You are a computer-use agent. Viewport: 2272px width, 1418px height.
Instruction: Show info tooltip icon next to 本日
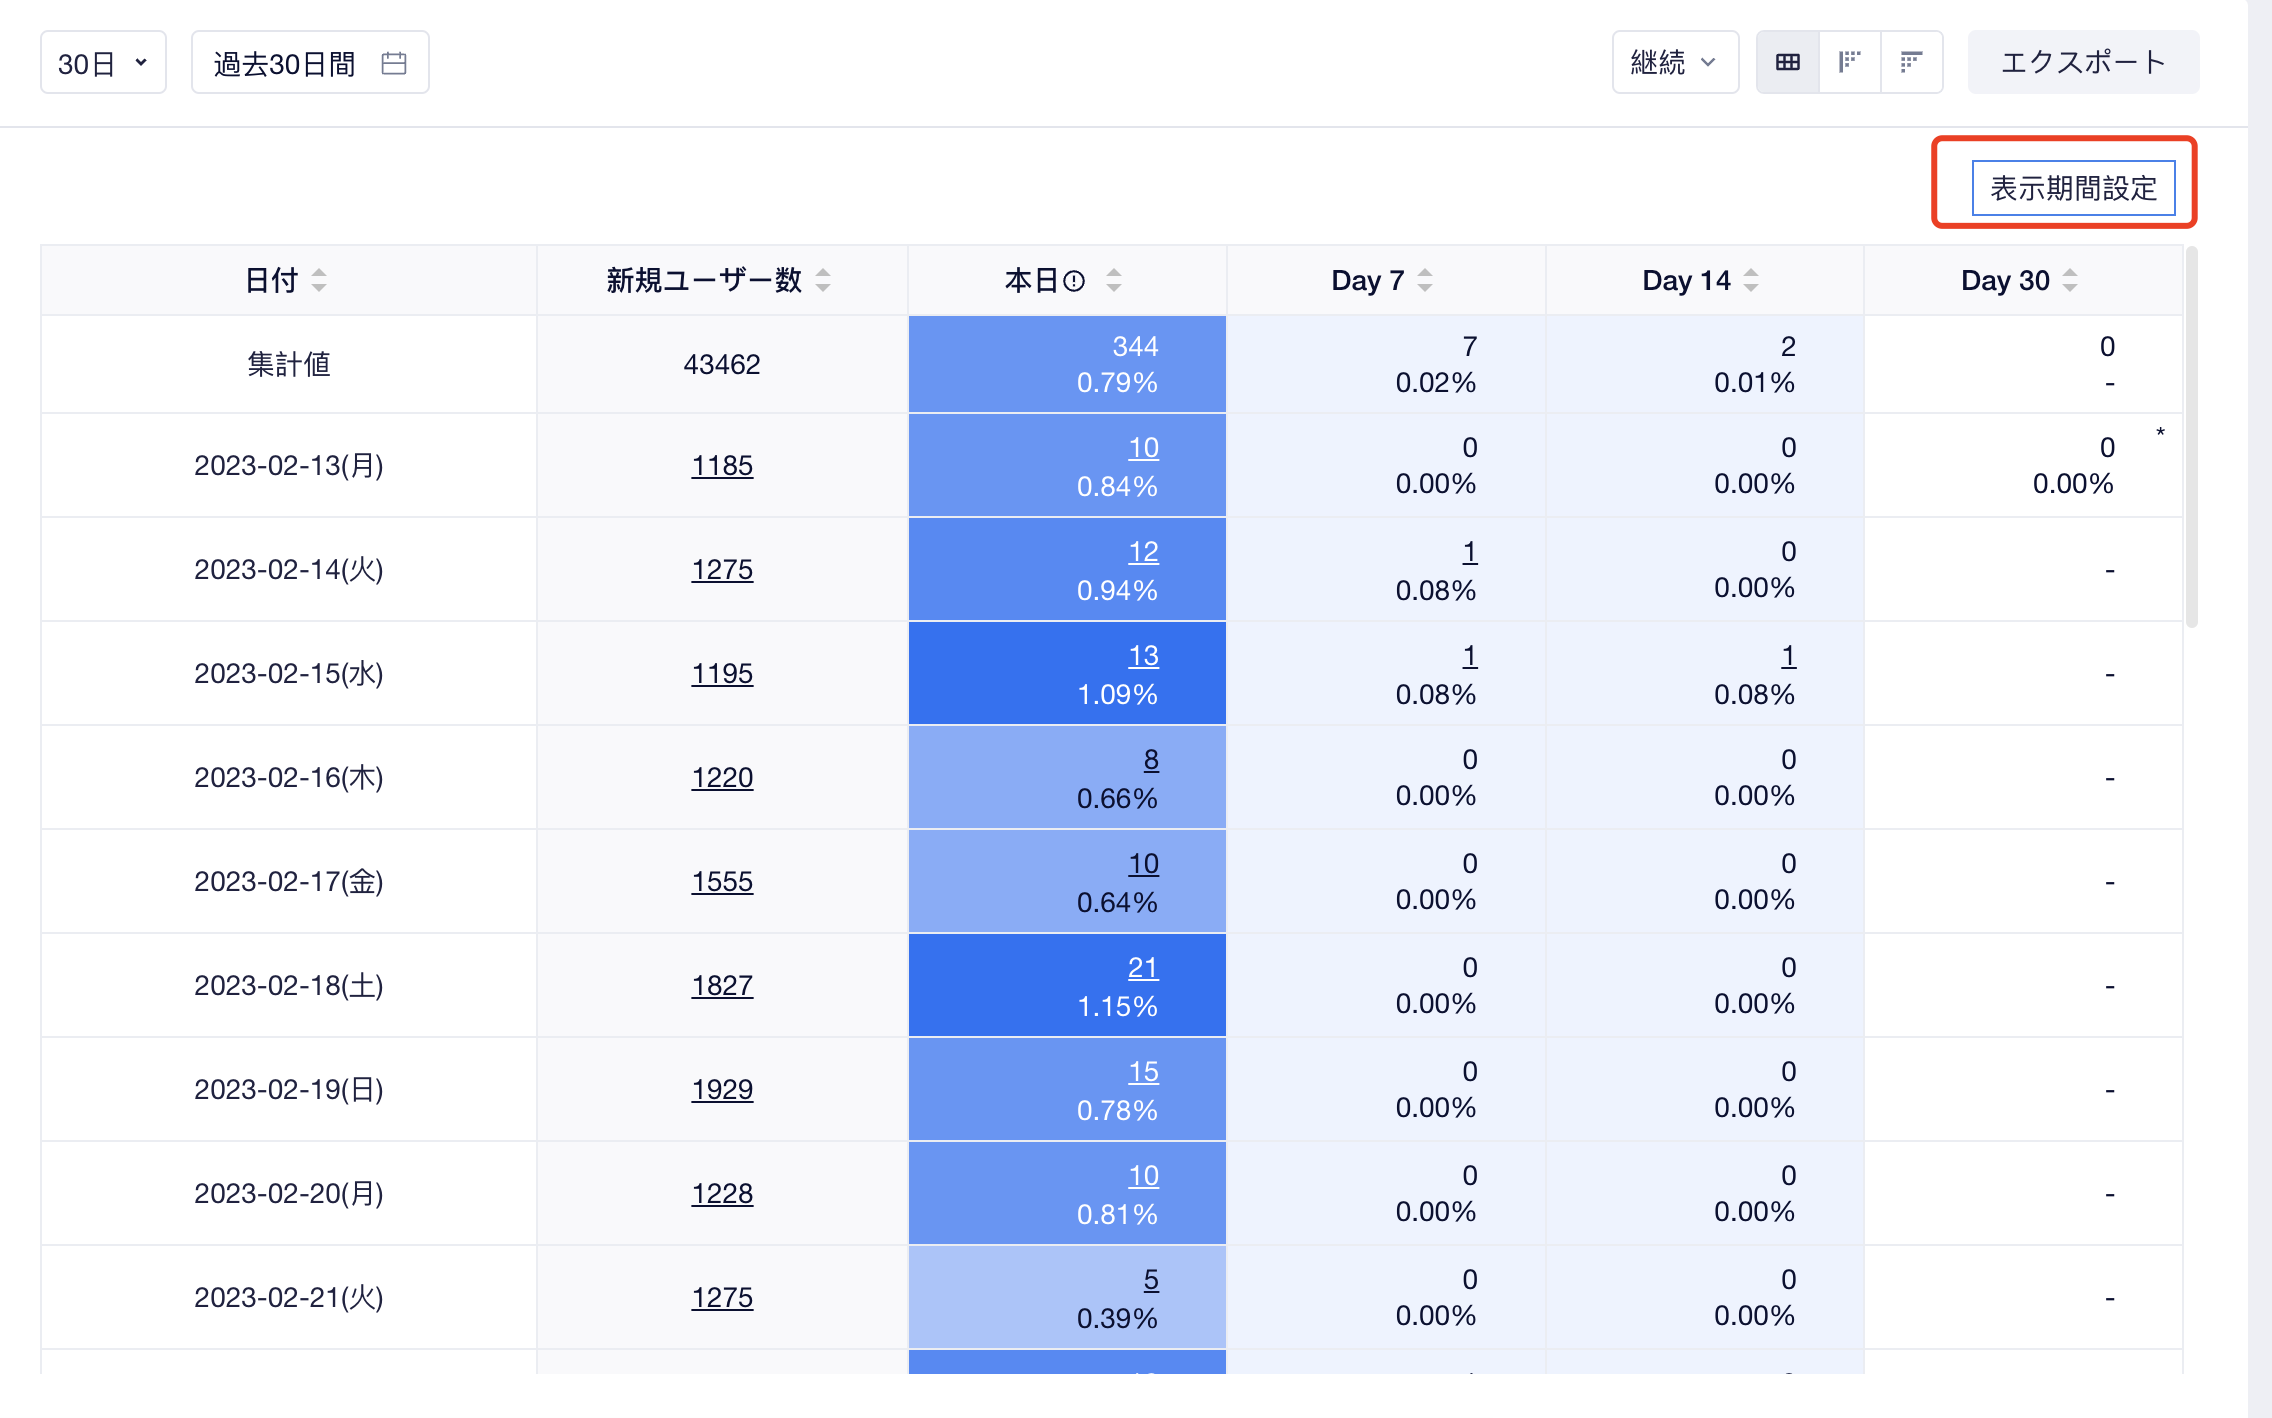coord(1074,281)
